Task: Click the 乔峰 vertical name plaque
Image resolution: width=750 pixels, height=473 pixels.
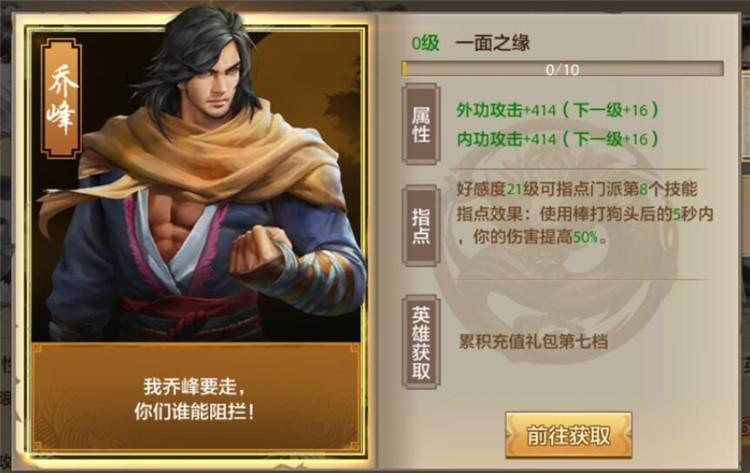Action: tap(61, 99)
